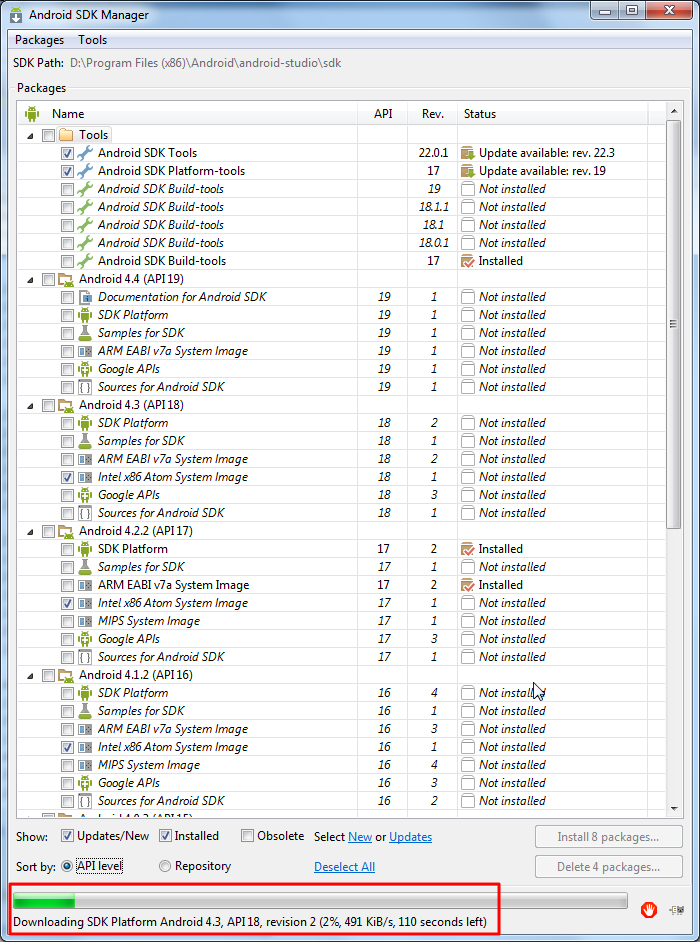Screen dimensions: 700x942
Task: Click the package list scrollbar down arrow
Action: pos(674,808)
